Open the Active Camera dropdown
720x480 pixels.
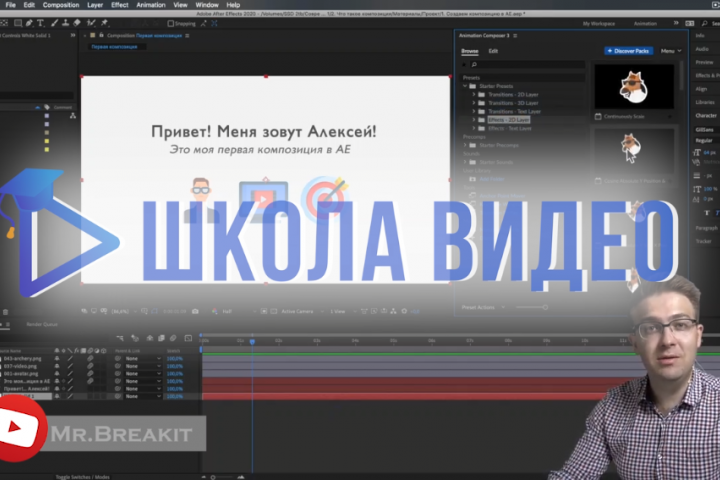(303, 311)
